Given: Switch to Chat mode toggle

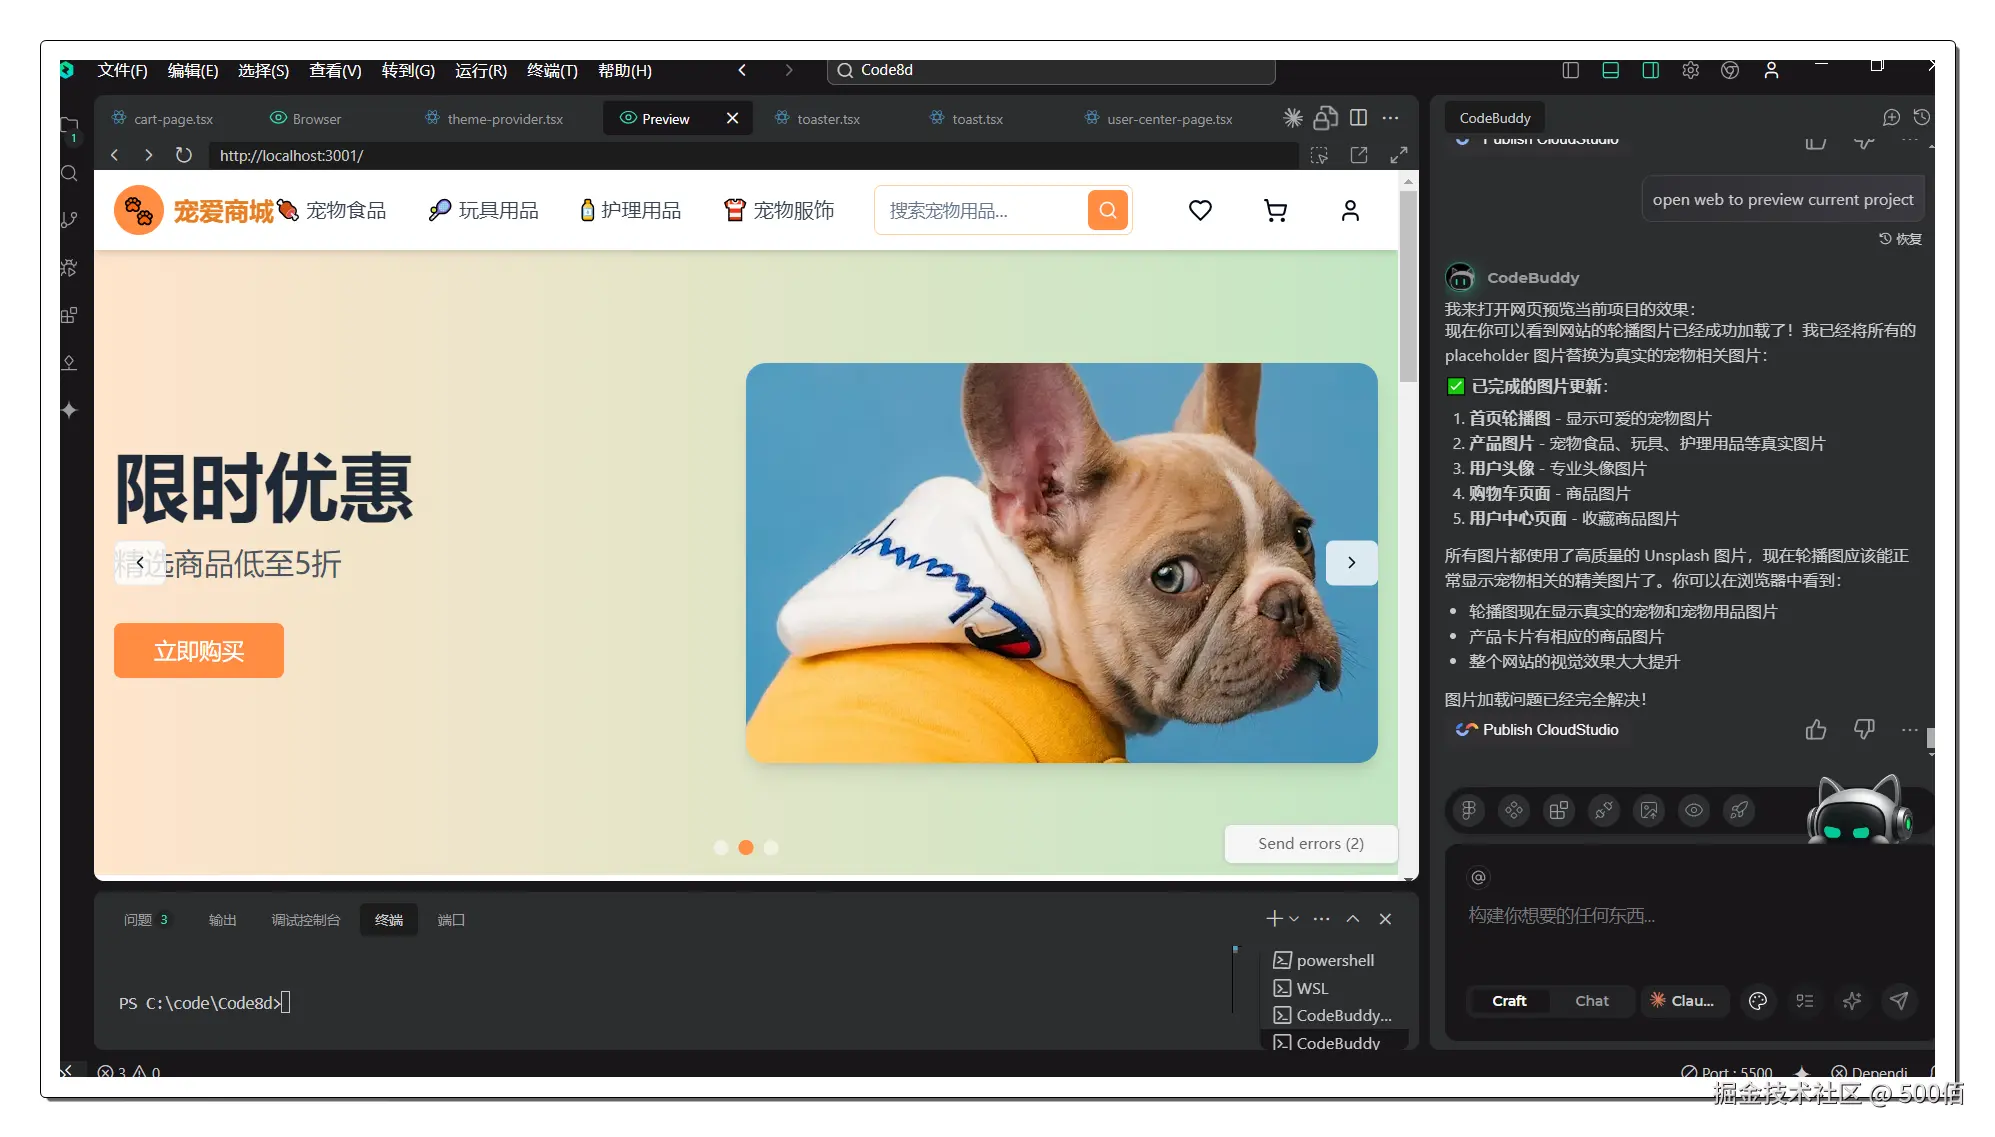Looking at the screenshot, I should 1591,1000.
